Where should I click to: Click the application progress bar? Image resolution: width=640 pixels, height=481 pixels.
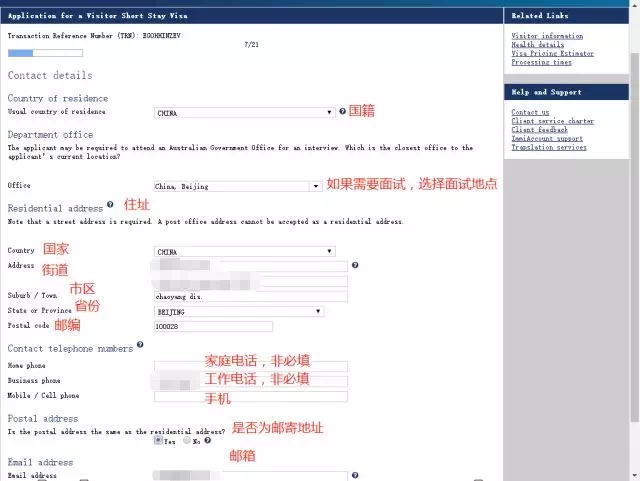pyautogui.click(x=33, y=52)
